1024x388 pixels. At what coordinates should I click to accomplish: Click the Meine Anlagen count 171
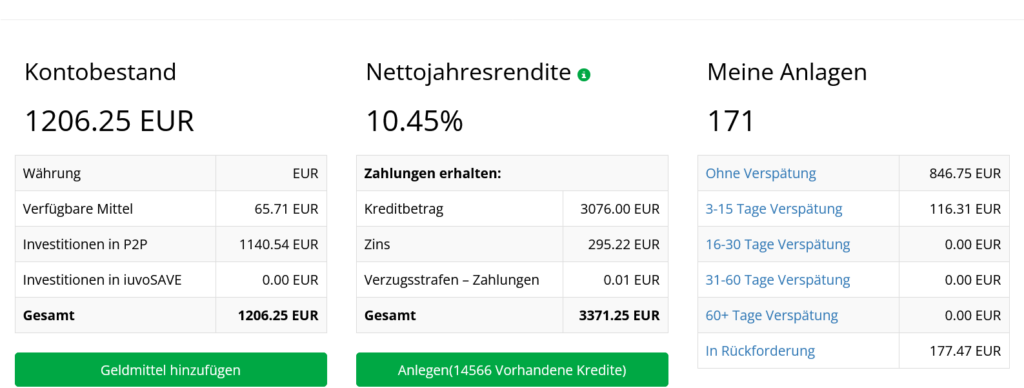(730, 121)
